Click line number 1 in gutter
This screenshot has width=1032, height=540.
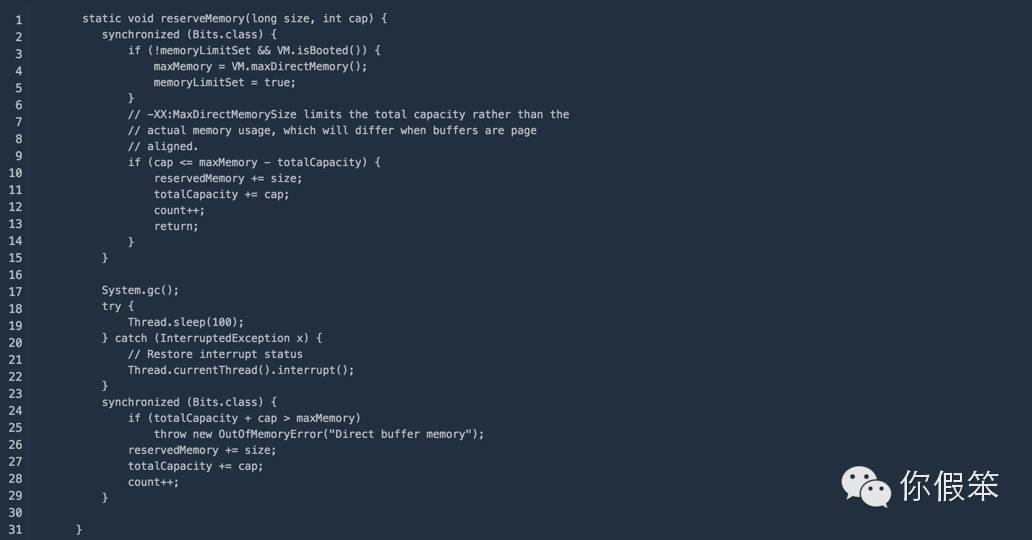click(18, 20)
